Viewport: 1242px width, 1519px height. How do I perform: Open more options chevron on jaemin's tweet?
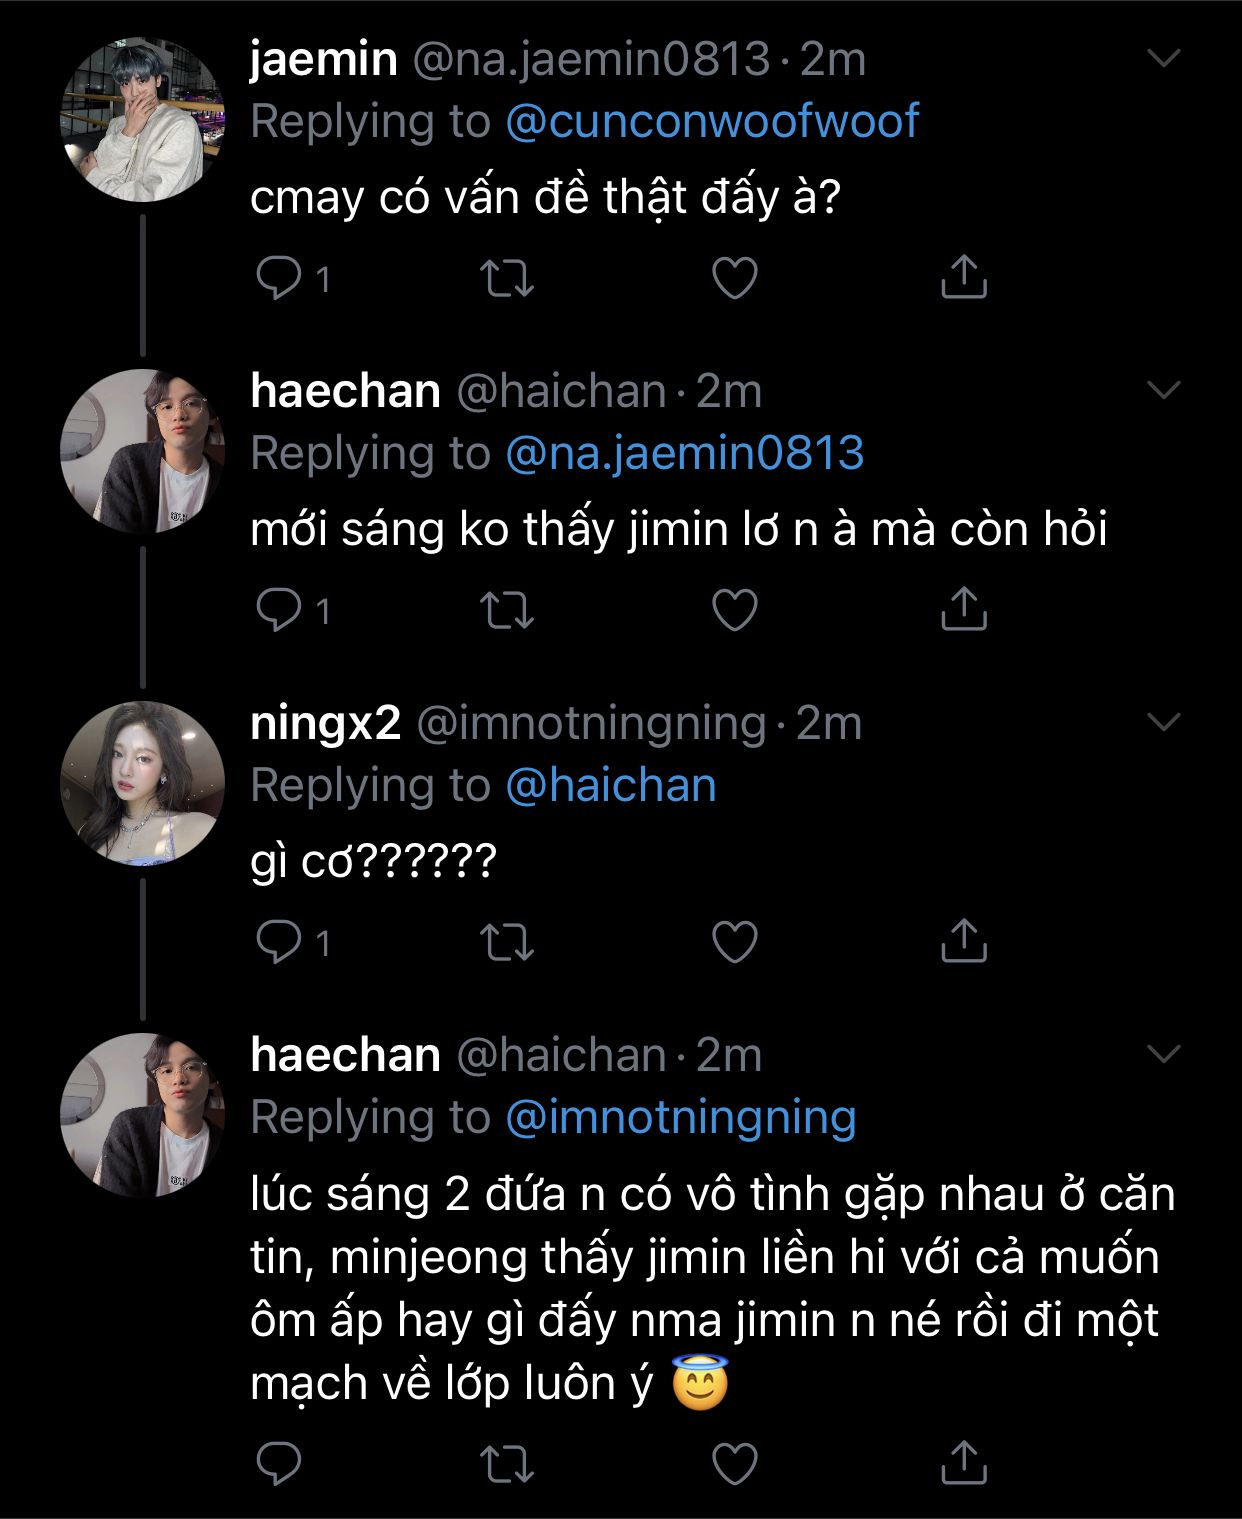(x=1165, y=58)
